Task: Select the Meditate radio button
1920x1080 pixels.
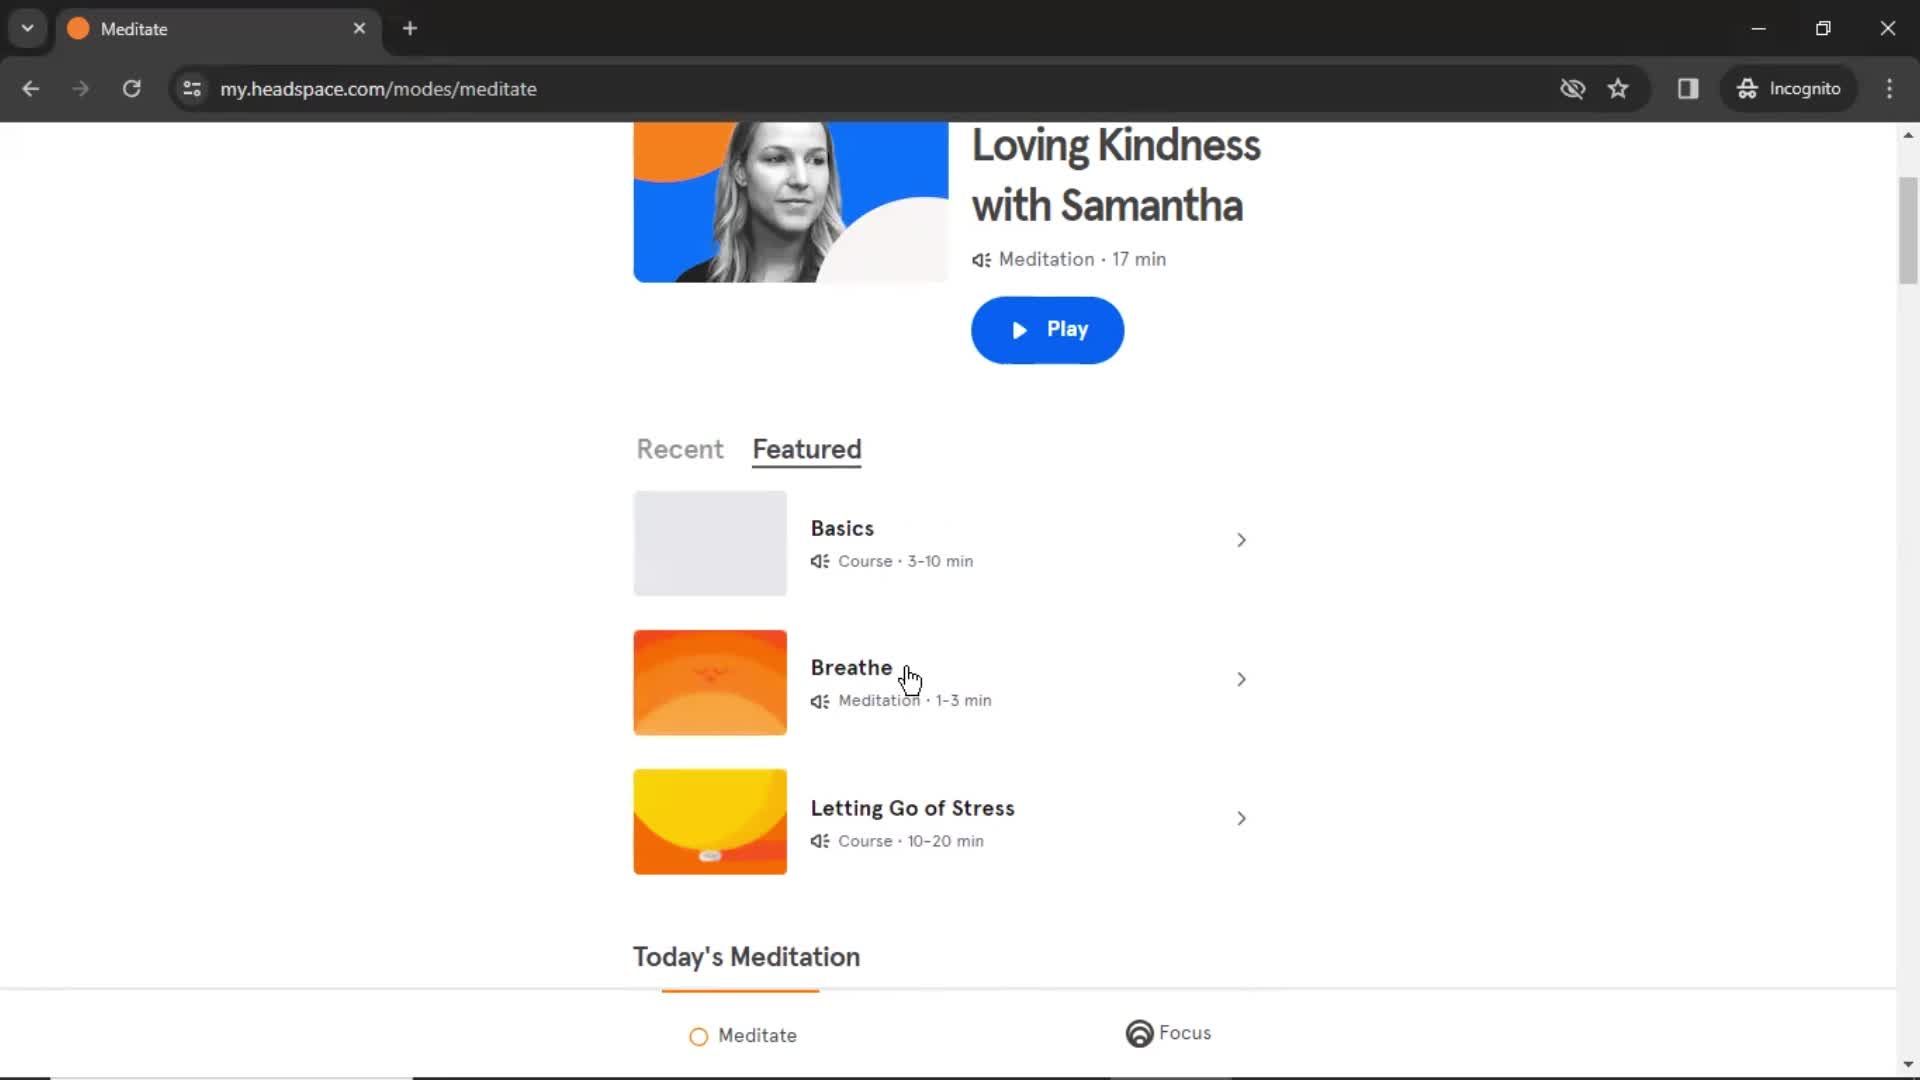Action: (x=698, y=1035)
